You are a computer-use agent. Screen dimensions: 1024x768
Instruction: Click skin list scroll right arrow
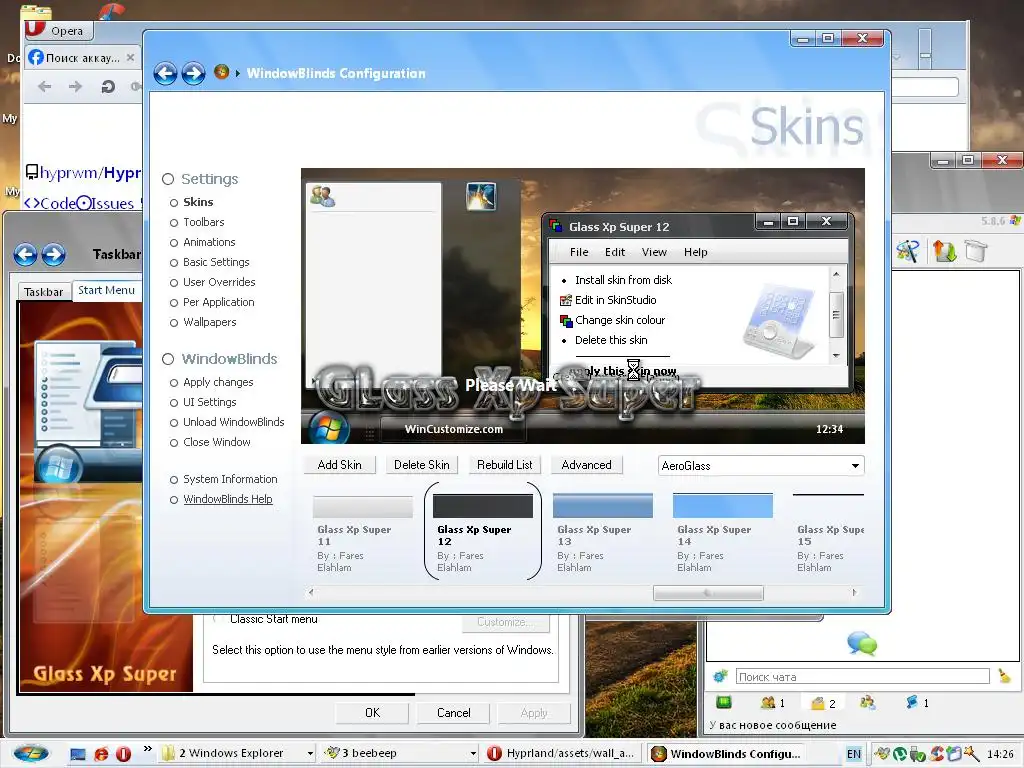tap(854, 592)
